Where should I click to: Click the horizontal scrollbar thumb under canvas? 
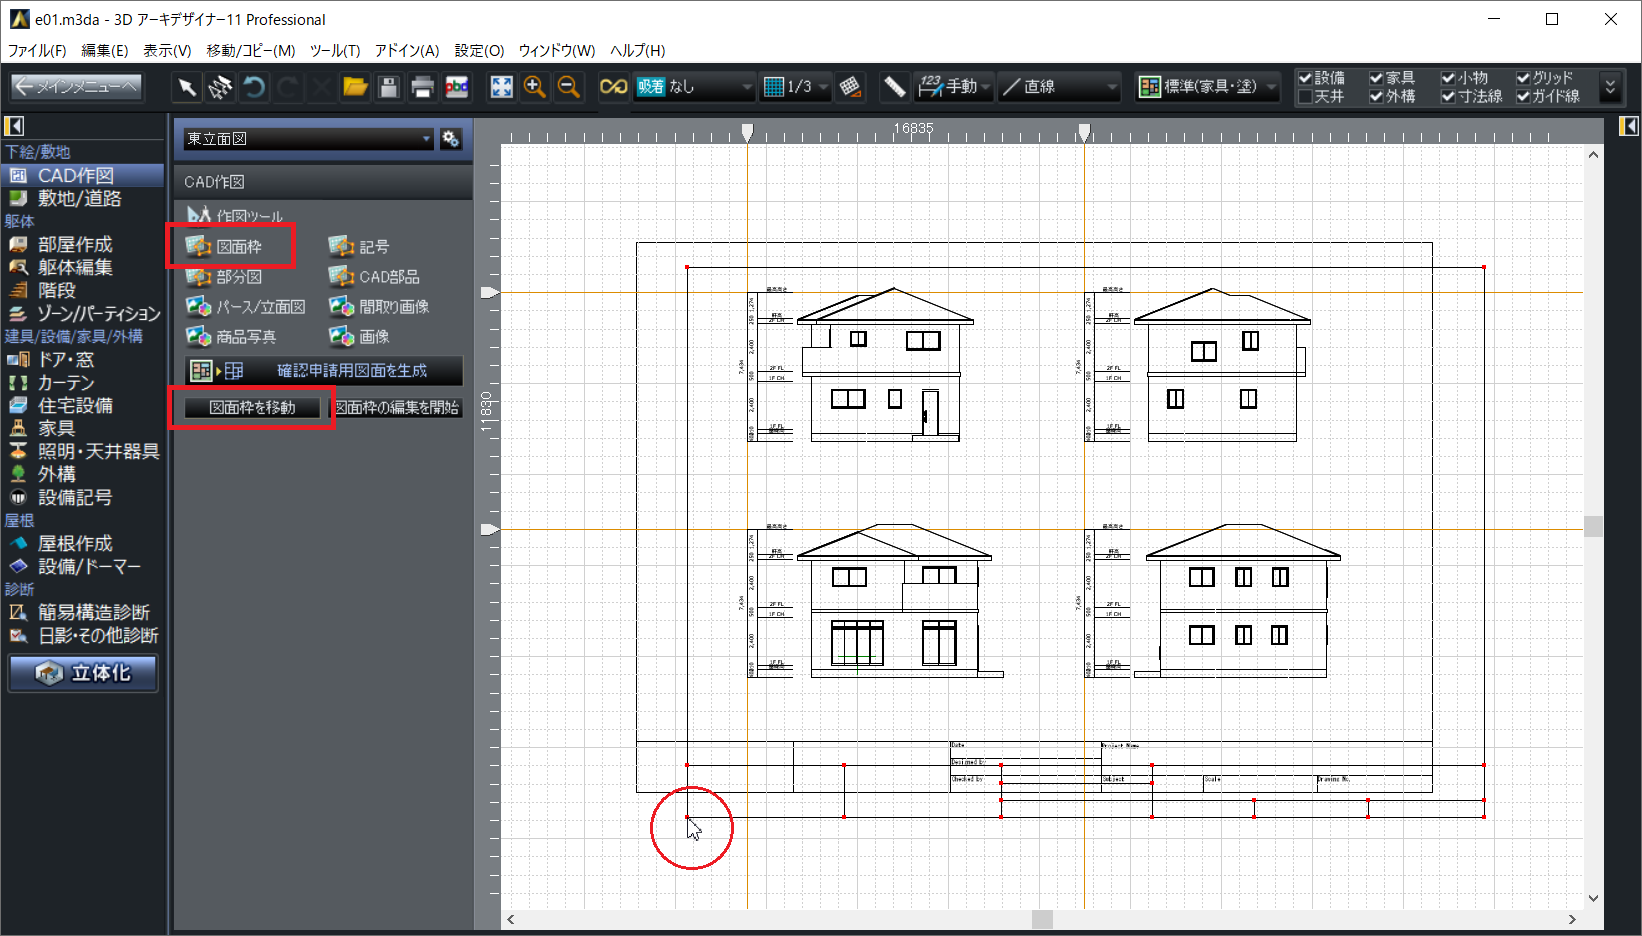pyautogui.click(x=1042, y=919)
